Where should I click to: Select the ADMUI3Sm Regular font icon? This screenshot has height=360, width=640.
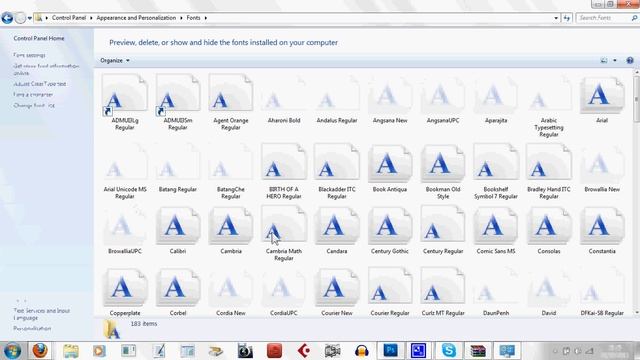click(x=178, y=95)
